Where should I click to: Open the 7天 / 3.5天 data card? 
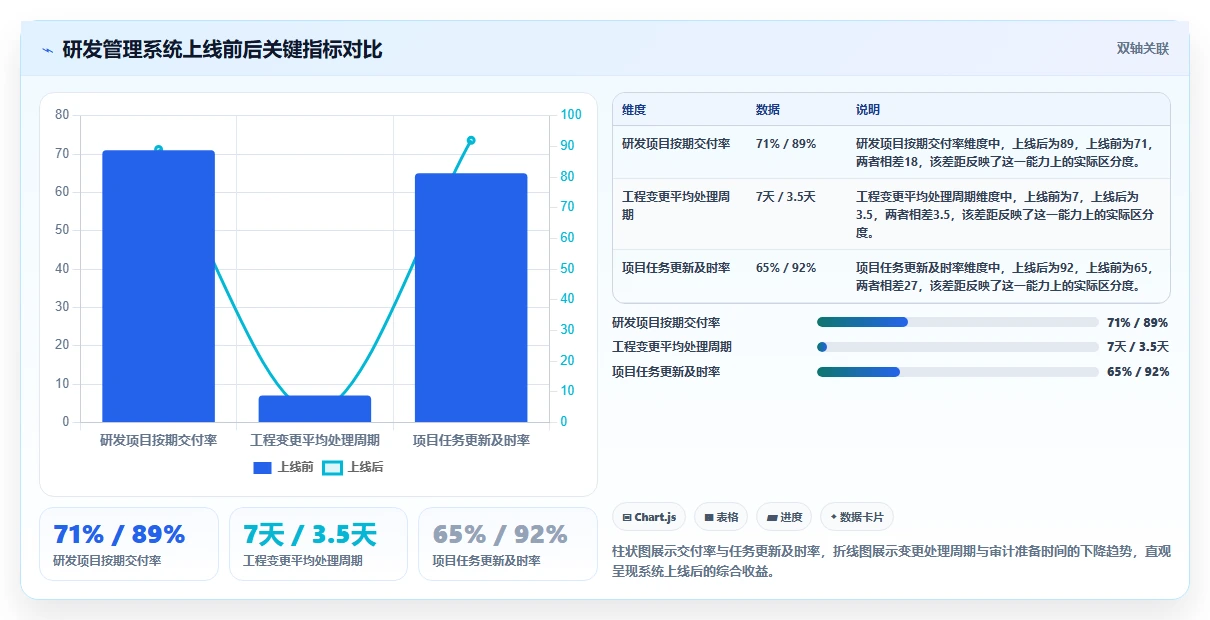(318, 544)
